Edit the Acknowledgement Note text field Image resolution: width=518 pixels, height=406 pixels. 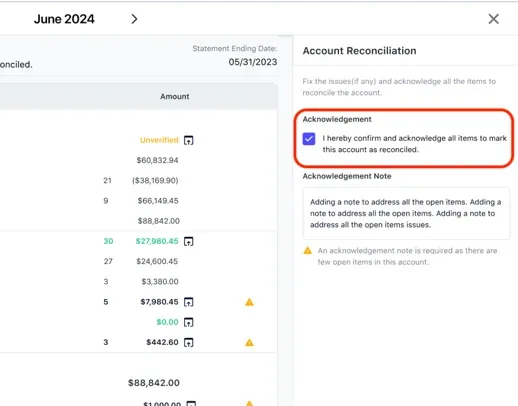406,213
